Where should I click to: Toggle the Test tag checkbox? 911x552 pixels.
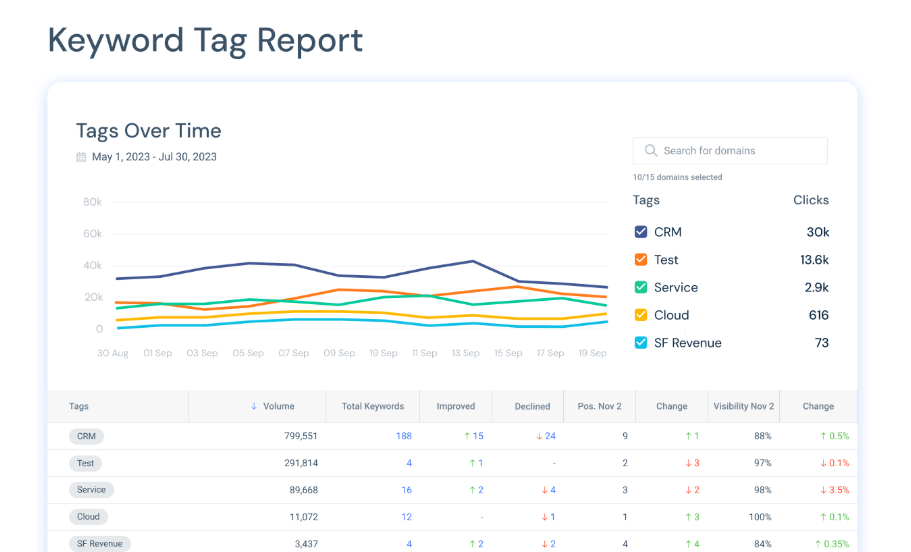point(641,260)
